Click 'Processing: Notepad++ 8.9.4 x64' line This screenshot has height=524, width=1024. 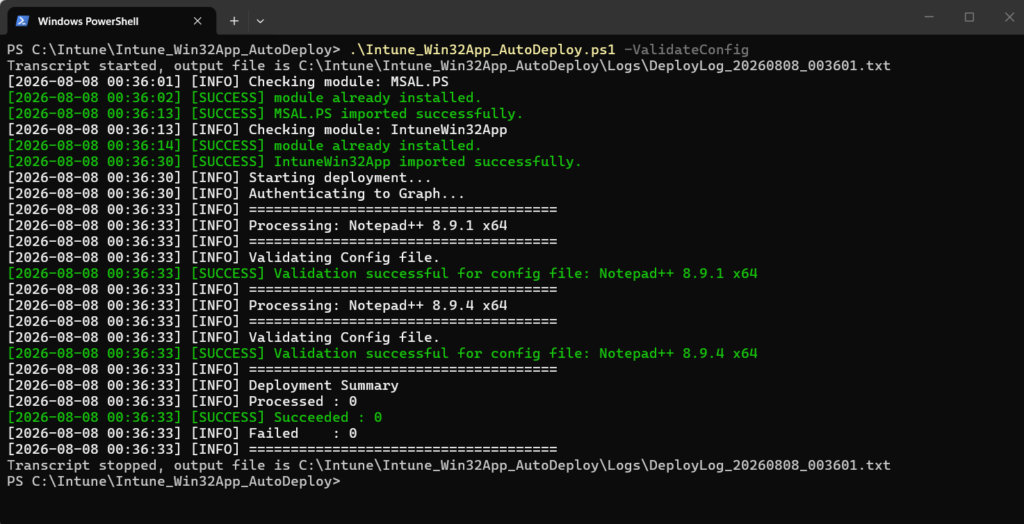point(257,305)
